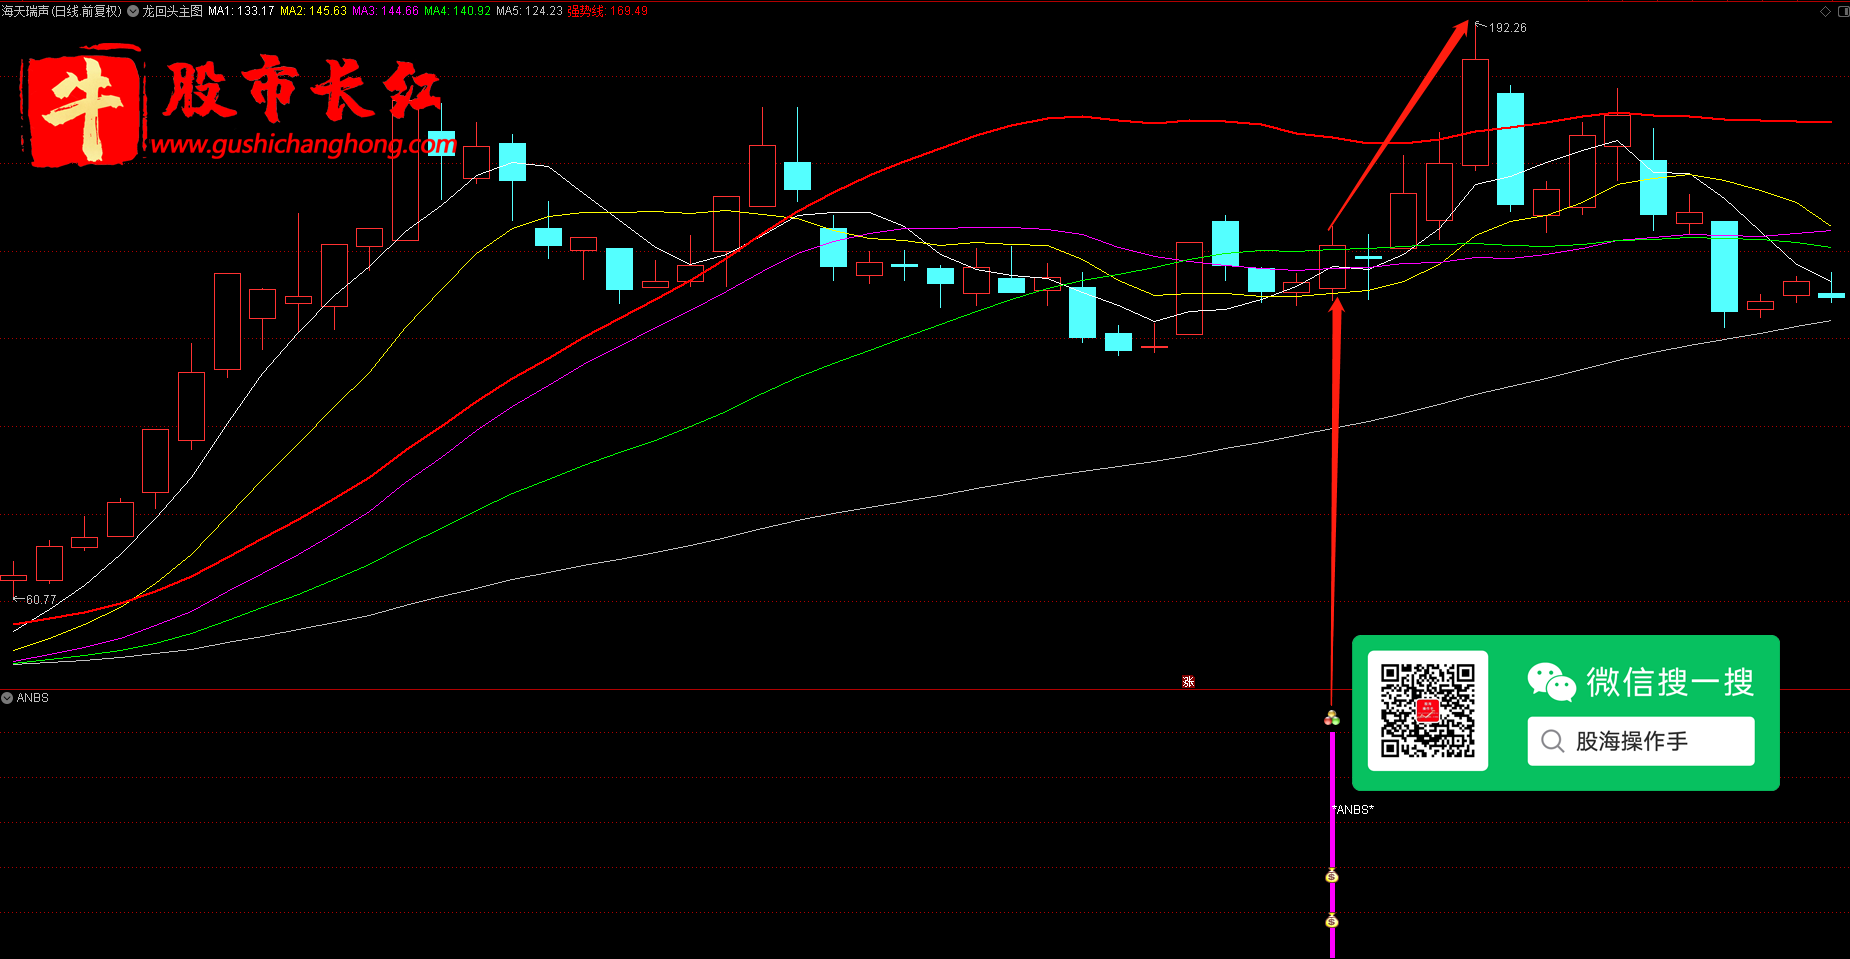Click the candlestick at the 192.26 peak

click(x=1475, y=112)
